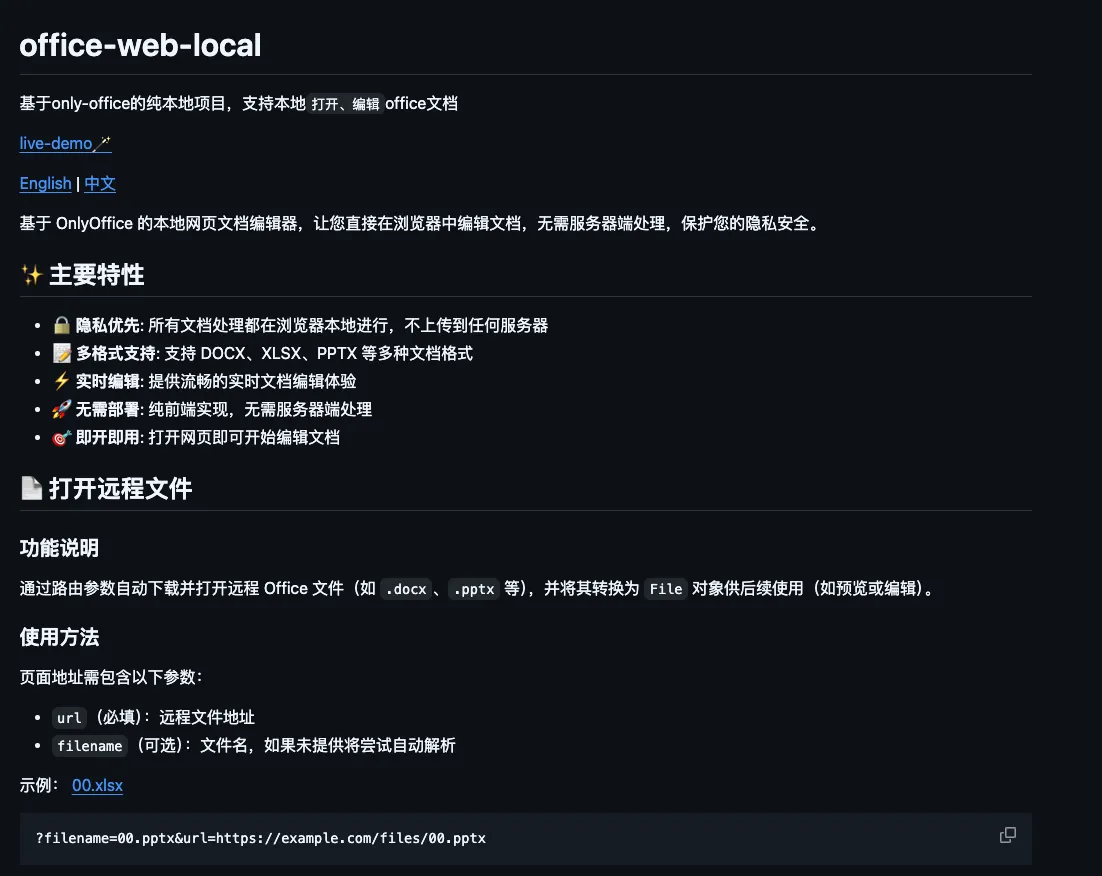Click the memo icon beside 多格式支持
The width and height of the screenshot is (1102, 876).
[x=62, y=353]
